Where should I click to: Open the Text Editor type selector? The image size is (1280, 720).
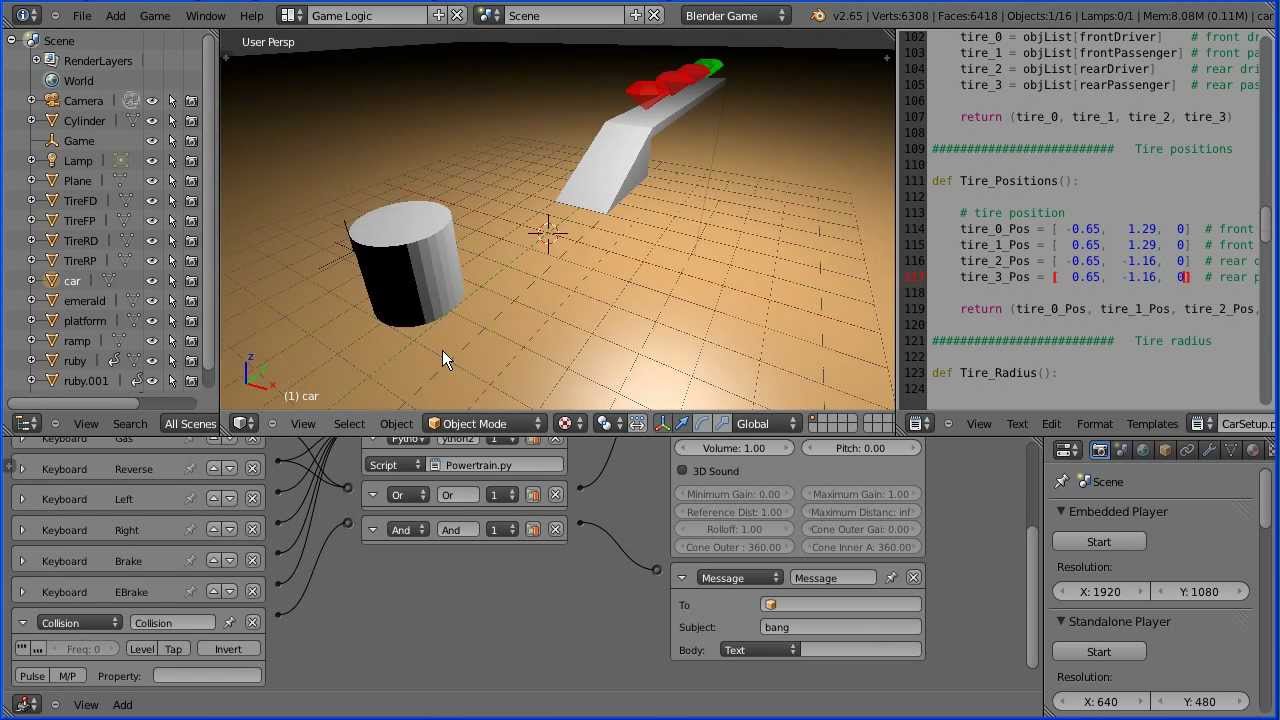click(920, 423)
